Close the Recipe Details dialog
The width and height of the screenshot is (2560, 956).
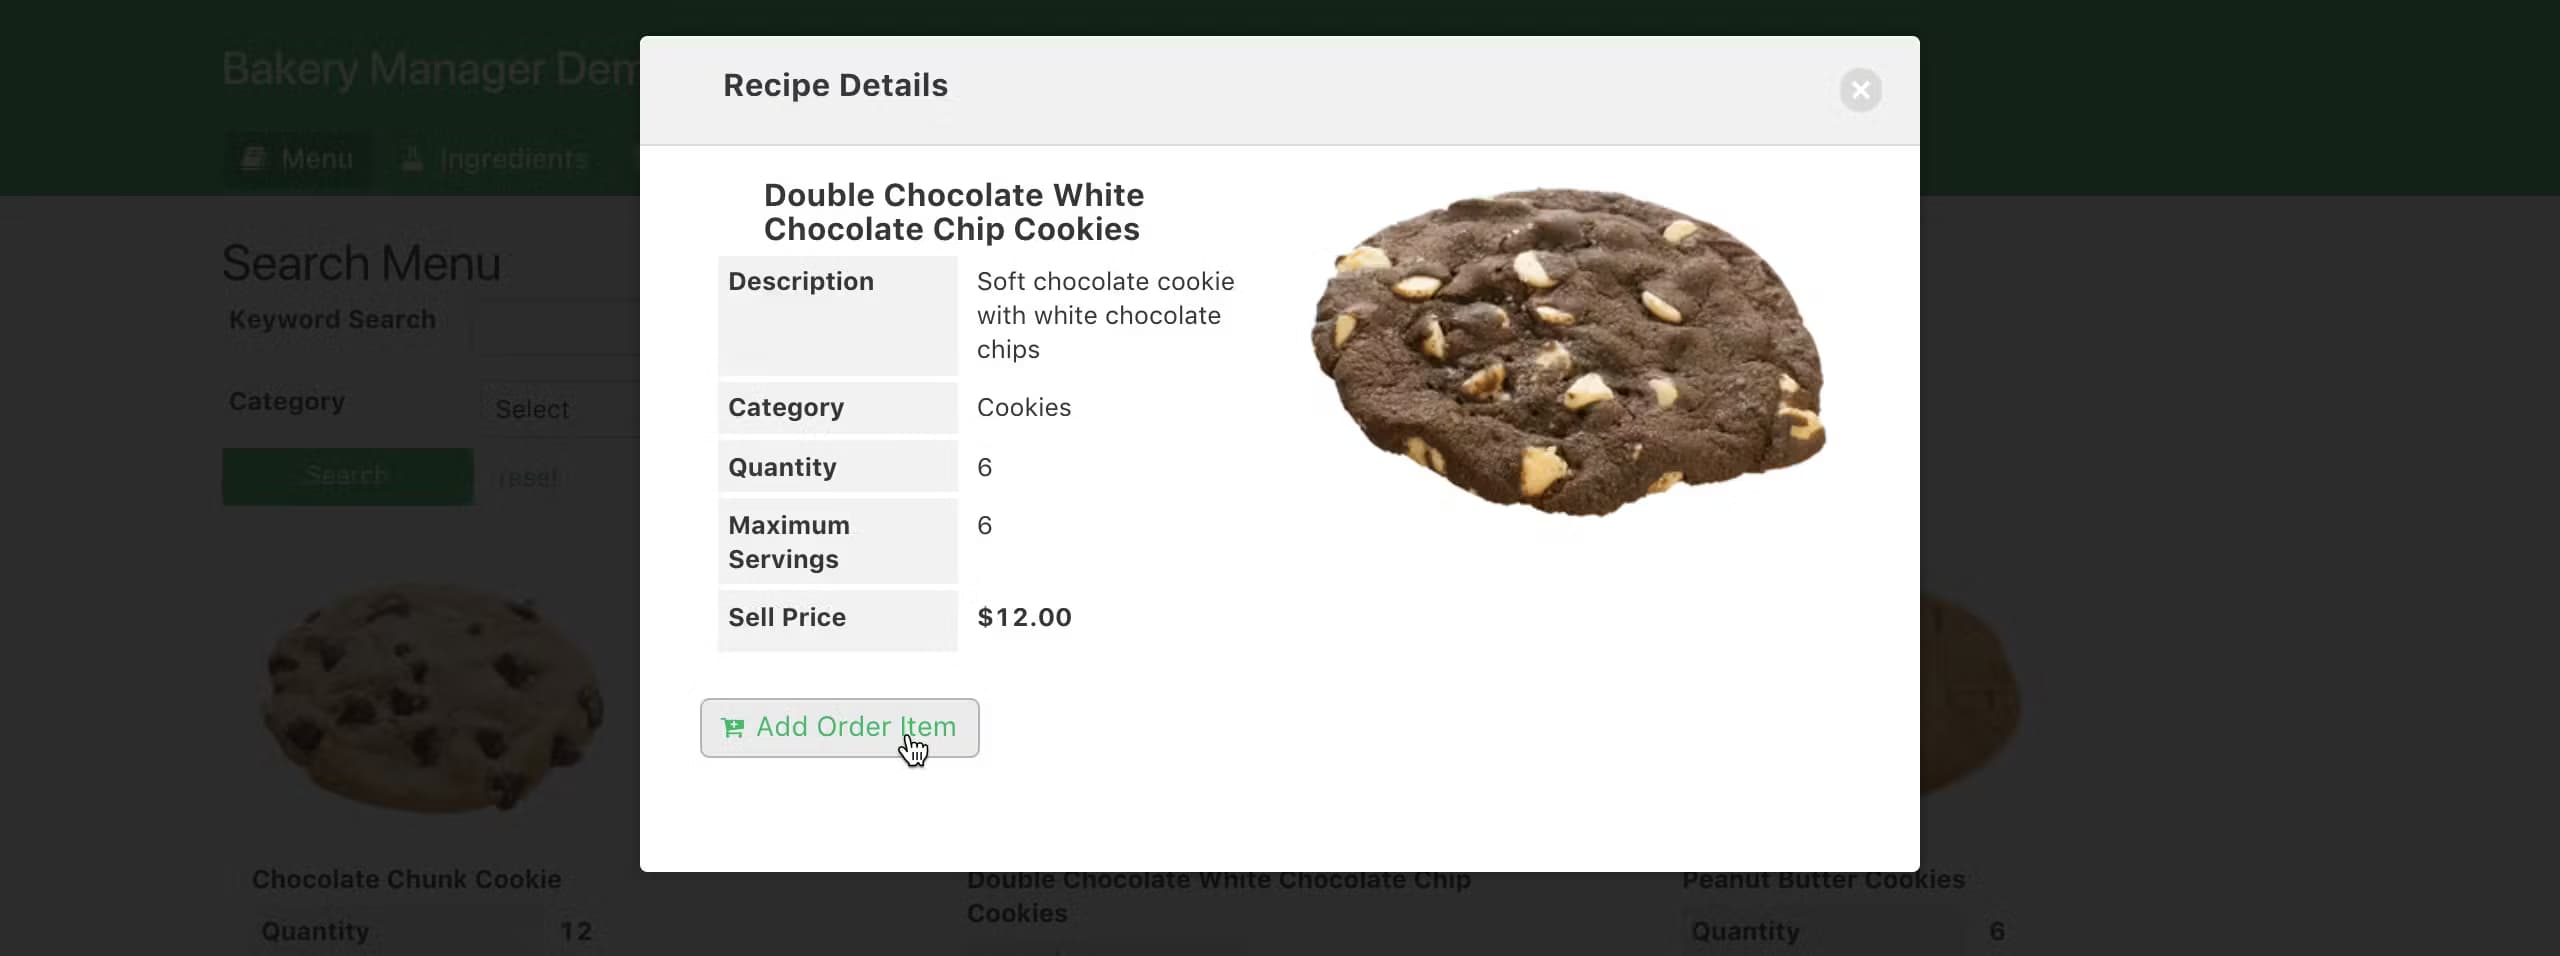point(1860,90)
